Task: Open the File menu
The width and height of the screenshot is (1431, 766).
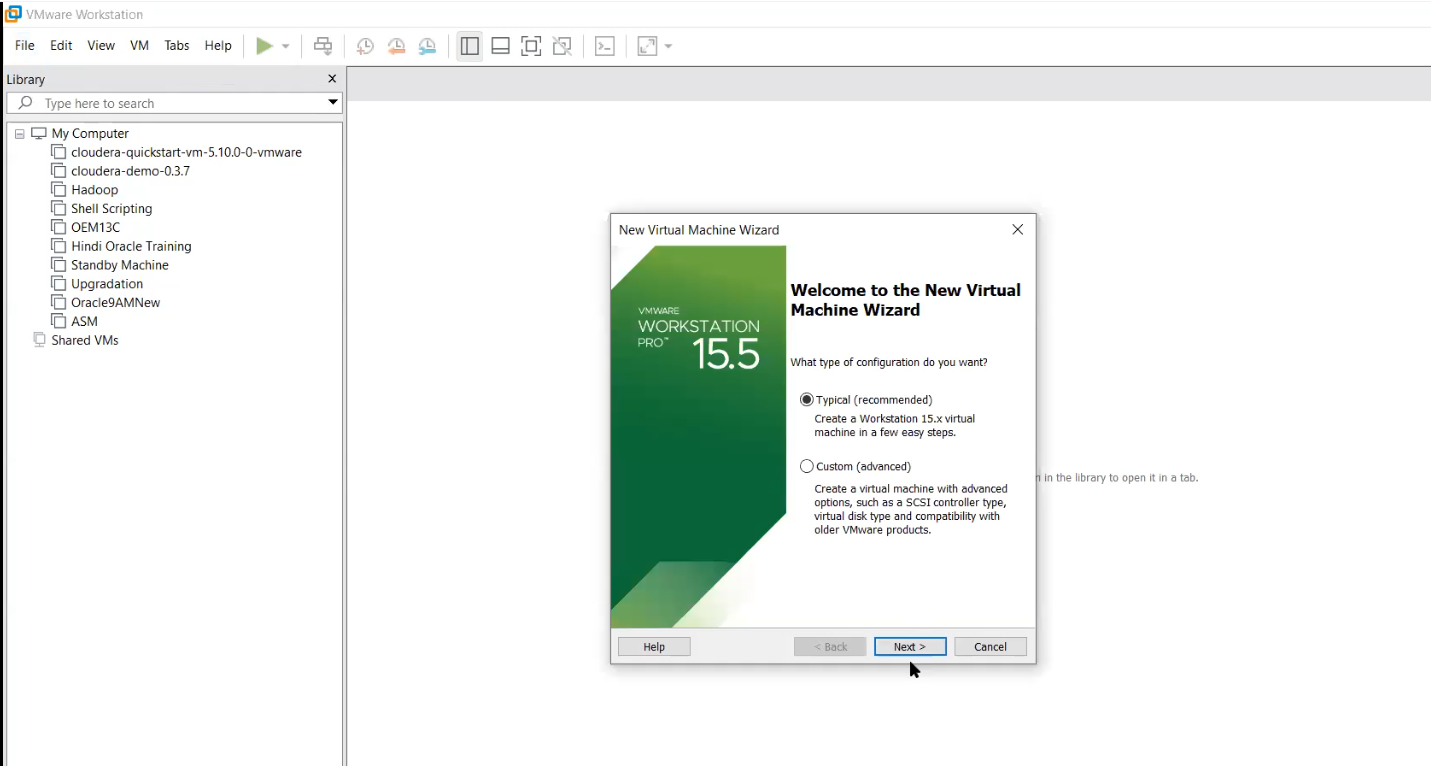Action: [25, 46]
